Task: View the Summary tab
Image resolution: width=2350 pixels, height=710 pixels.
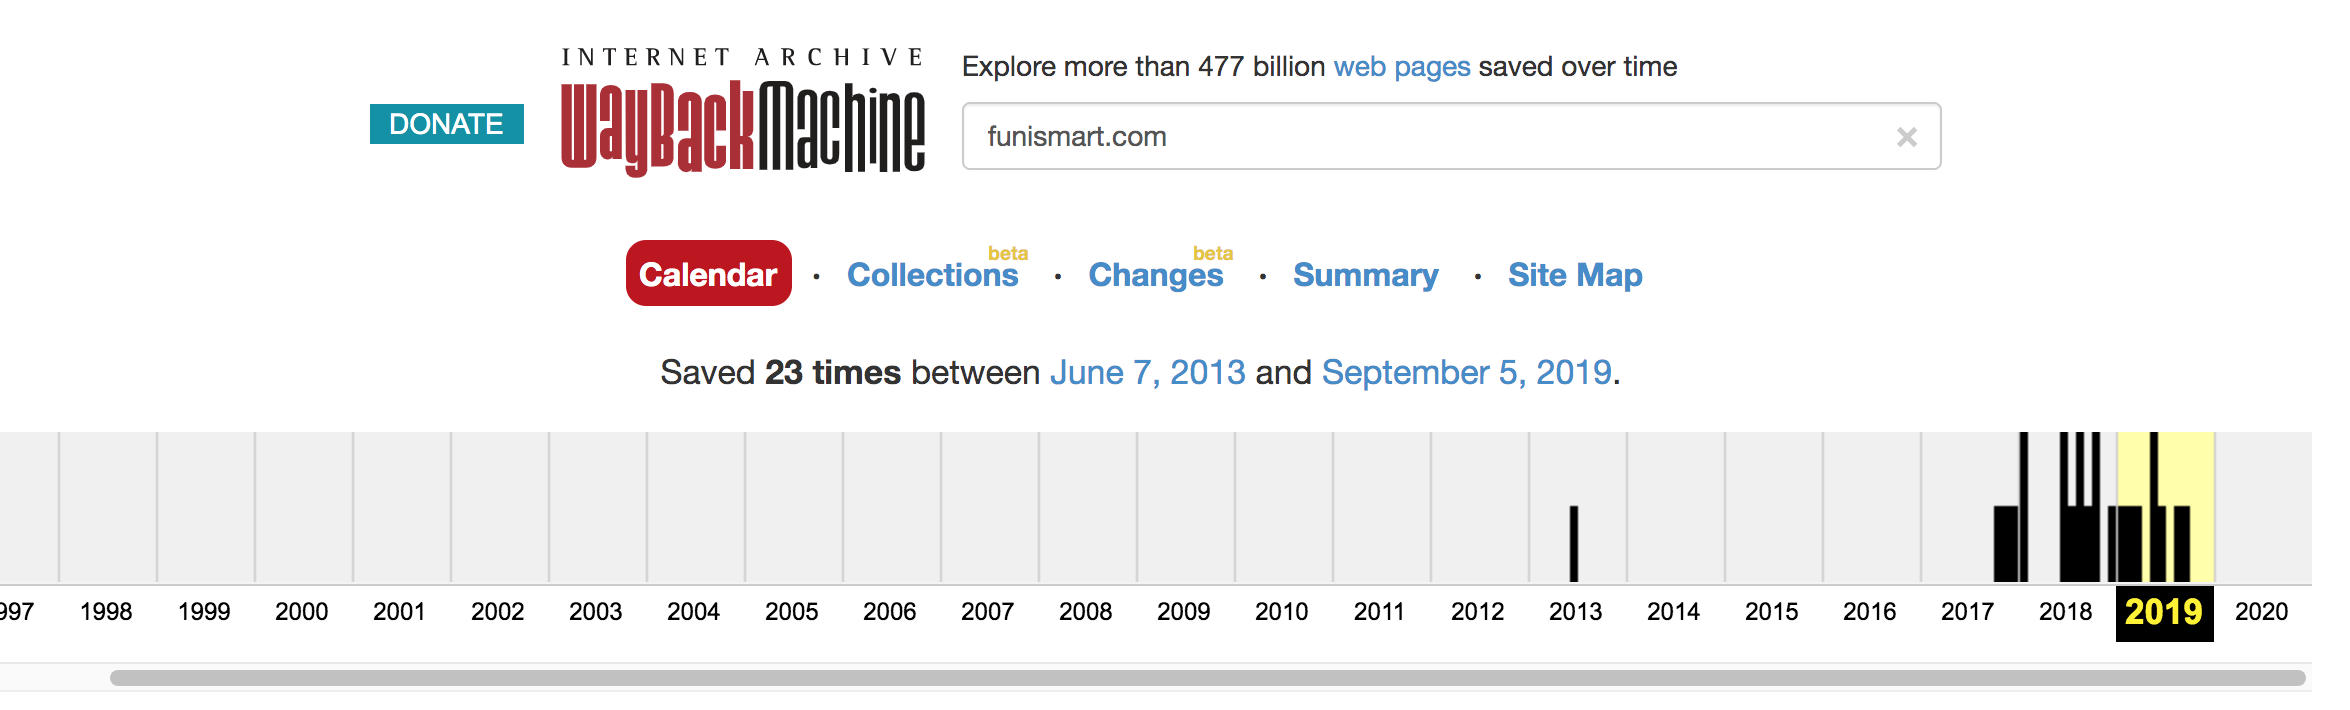Action: click(1365, 275)
